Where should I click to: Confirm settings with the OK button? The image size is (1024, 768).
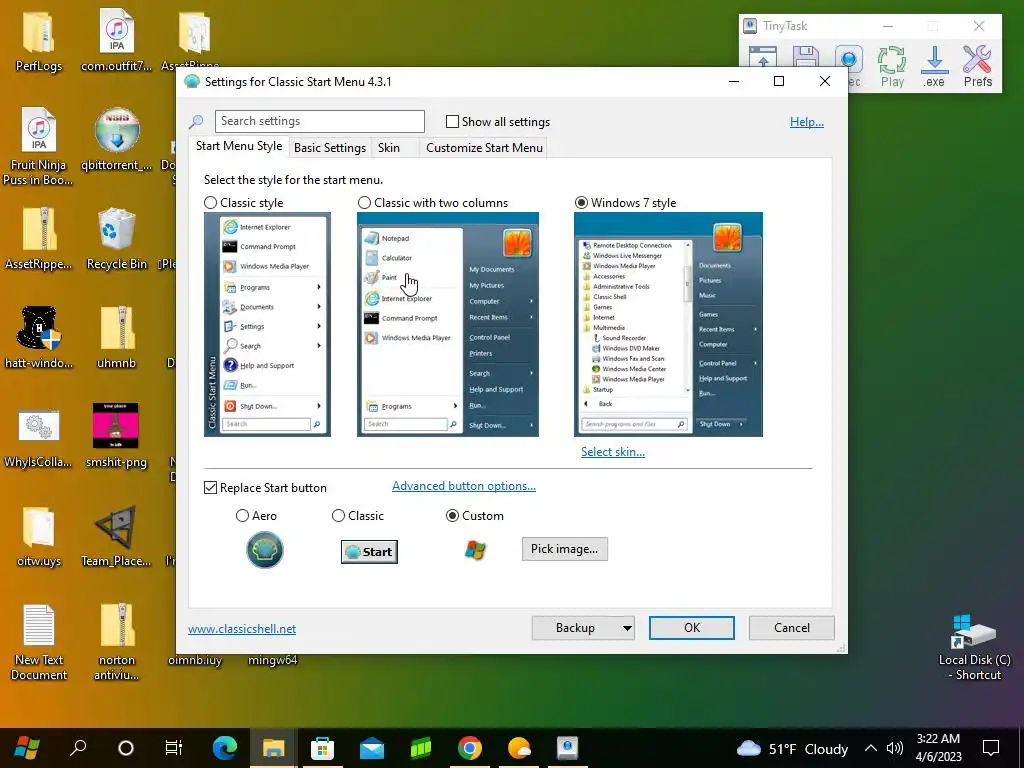coord(692,628)
